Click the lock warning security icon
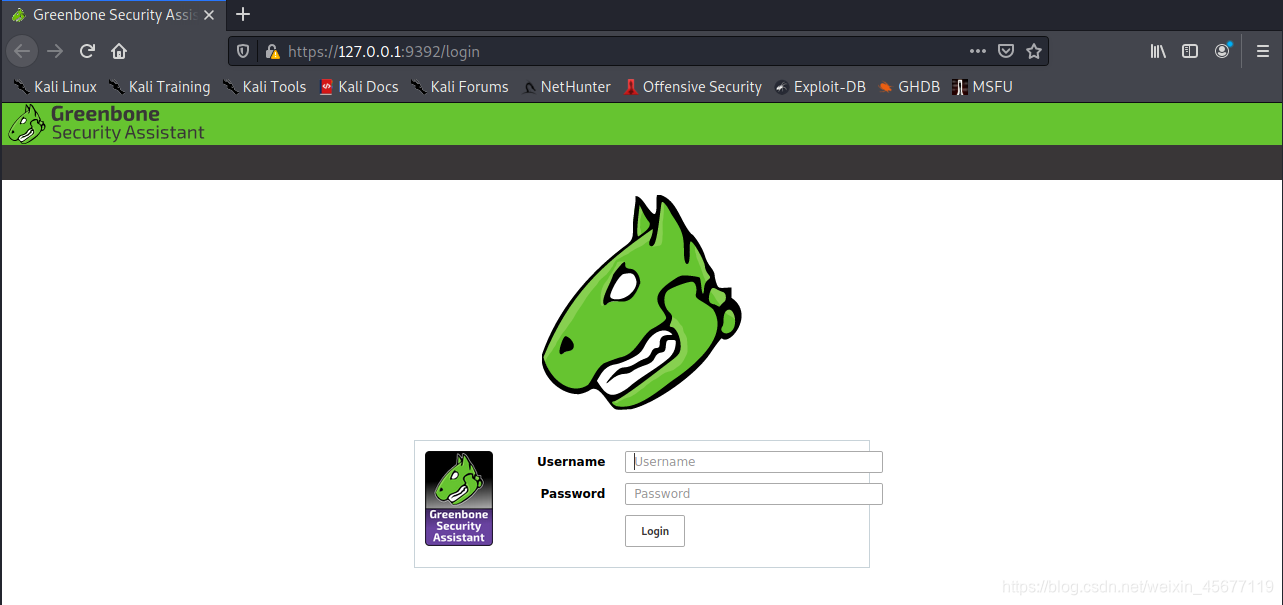The image size is (1283, 605). [271, 51]
